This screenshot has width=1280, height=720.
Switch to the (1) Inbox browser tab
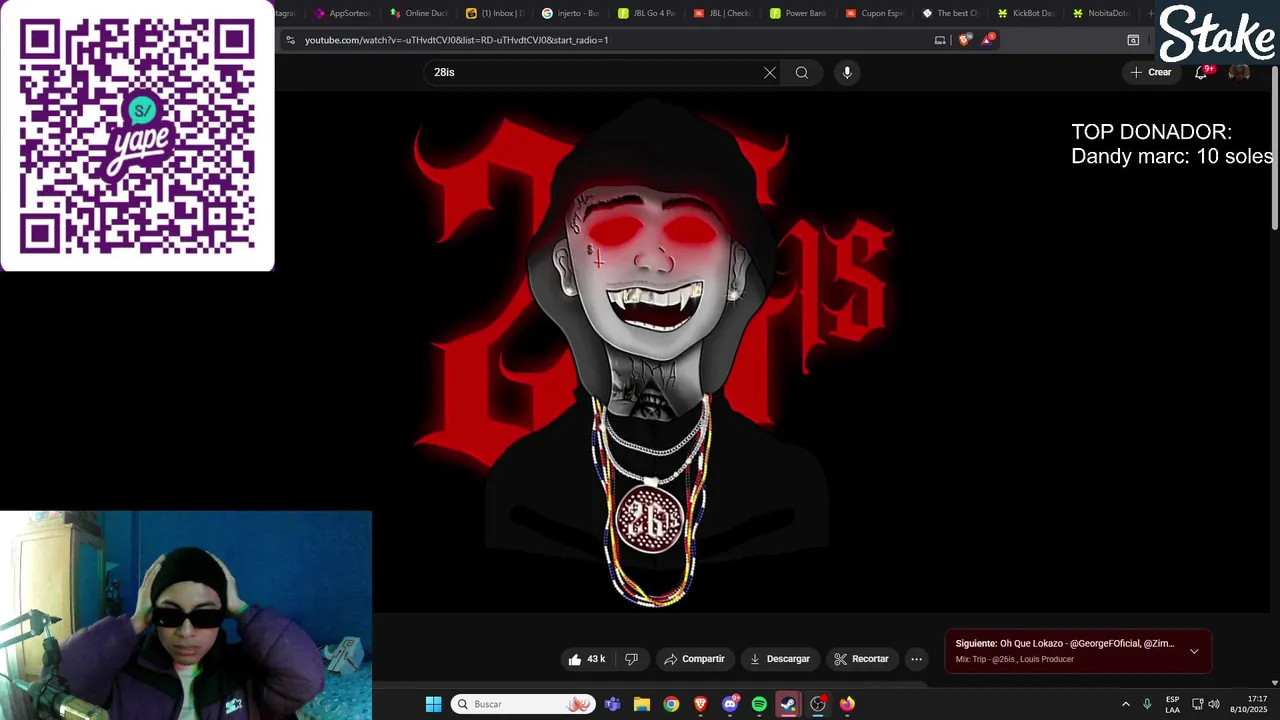[x=495, y=13]
